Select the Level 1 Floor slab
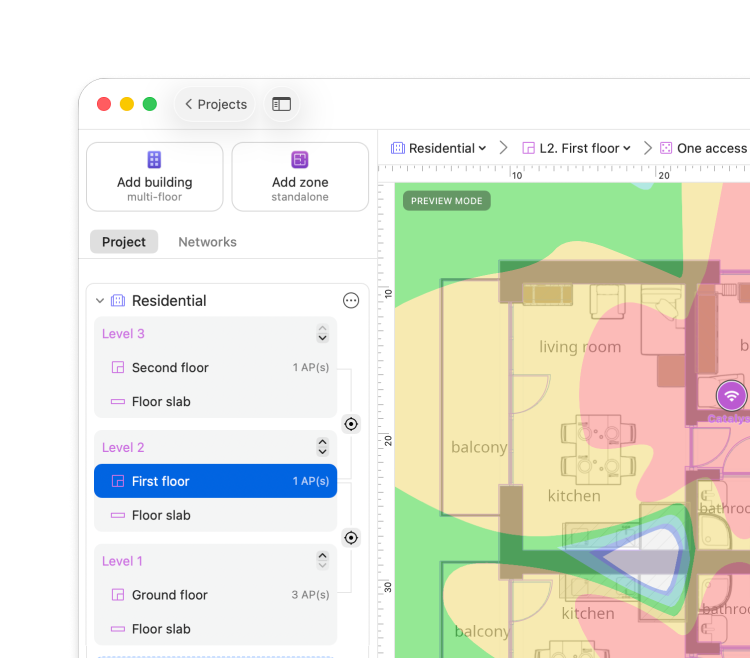This screenshot has width=750, height=658. (x=215, y=629)
